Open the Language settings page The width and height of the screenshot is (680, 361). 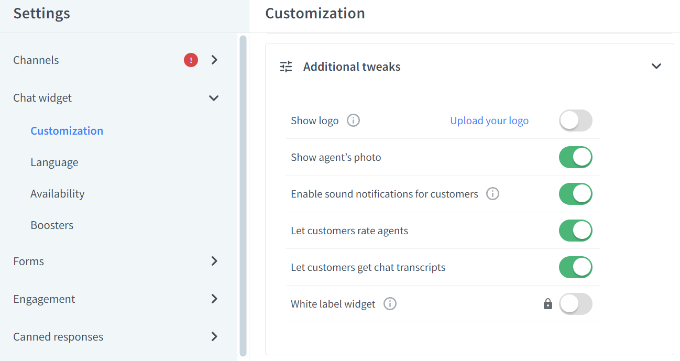click(x=54, y=162)
